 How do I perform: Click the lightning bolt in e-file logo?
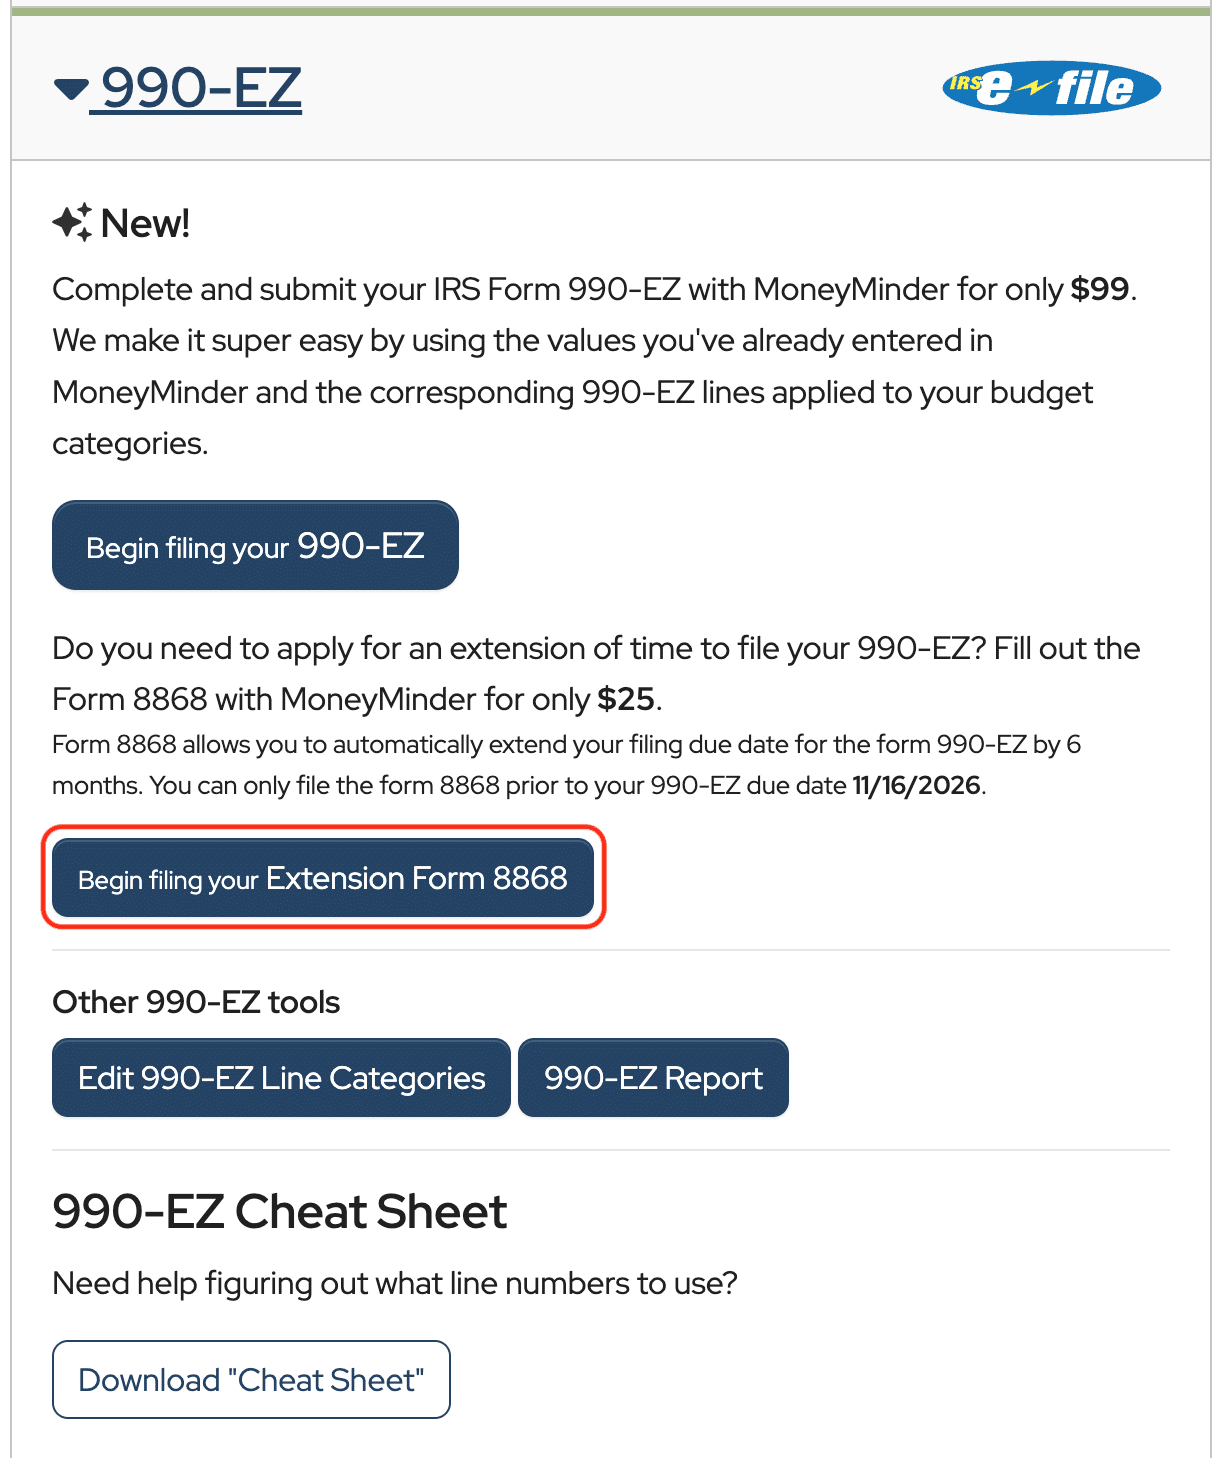click(1032, 88)
